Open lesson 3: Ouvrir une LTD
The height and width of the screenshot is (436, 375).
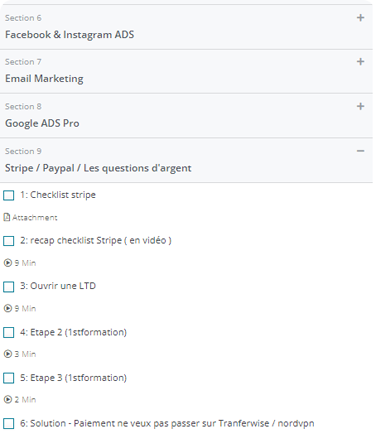tap(58, 286)
